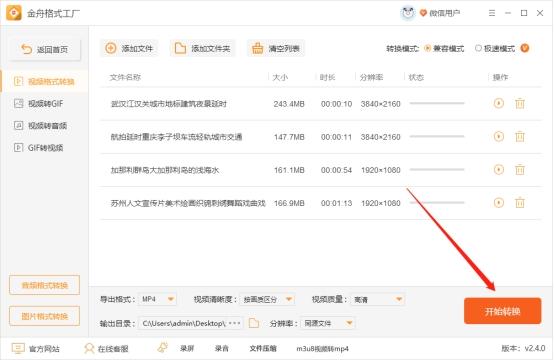Browse output folder icon
Viewport: 554px width, 360px height.
(x=254, y=323)
